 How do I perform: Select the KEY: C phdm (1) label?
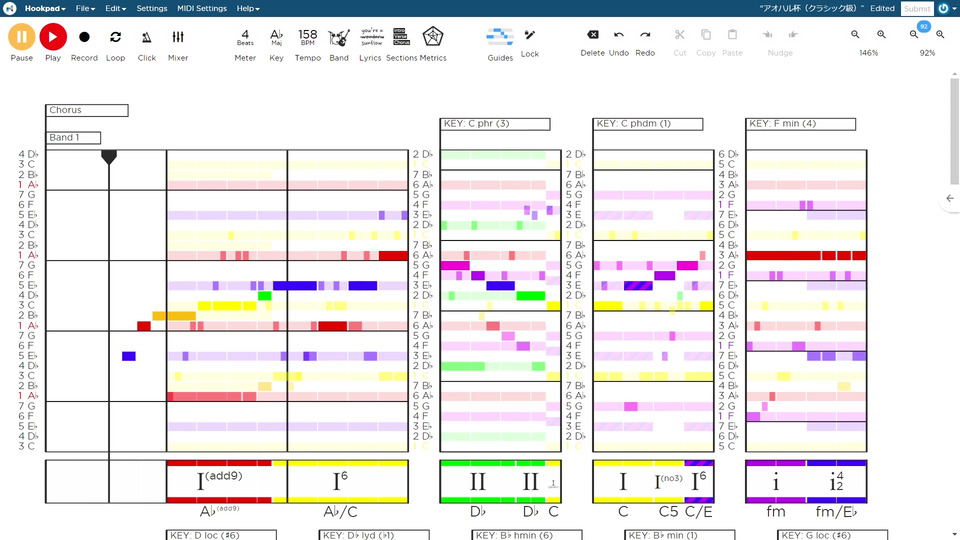click(x=648, y=124)
